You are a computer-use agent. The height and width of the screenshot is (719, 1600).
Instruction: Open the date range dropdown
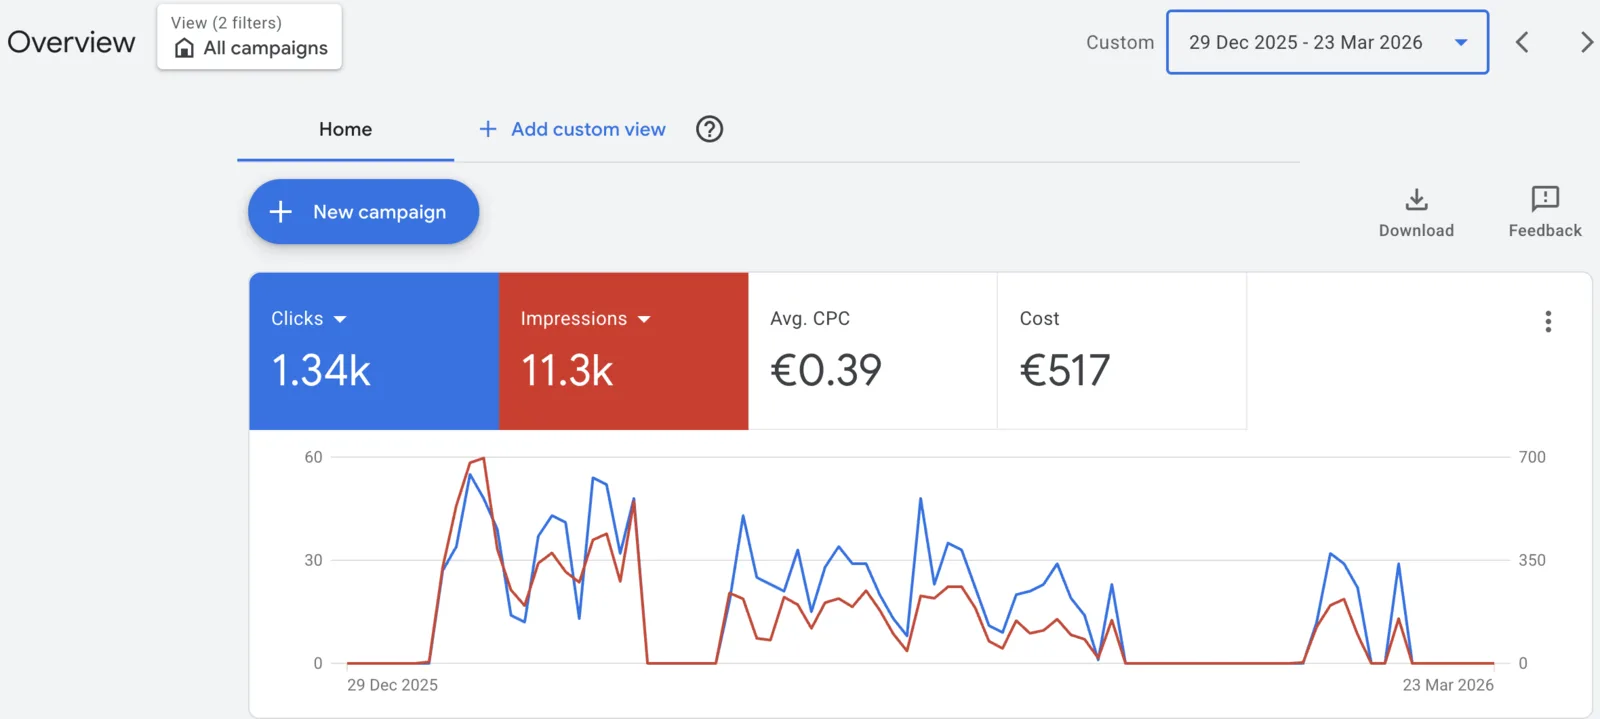[x=1327, y=42]
